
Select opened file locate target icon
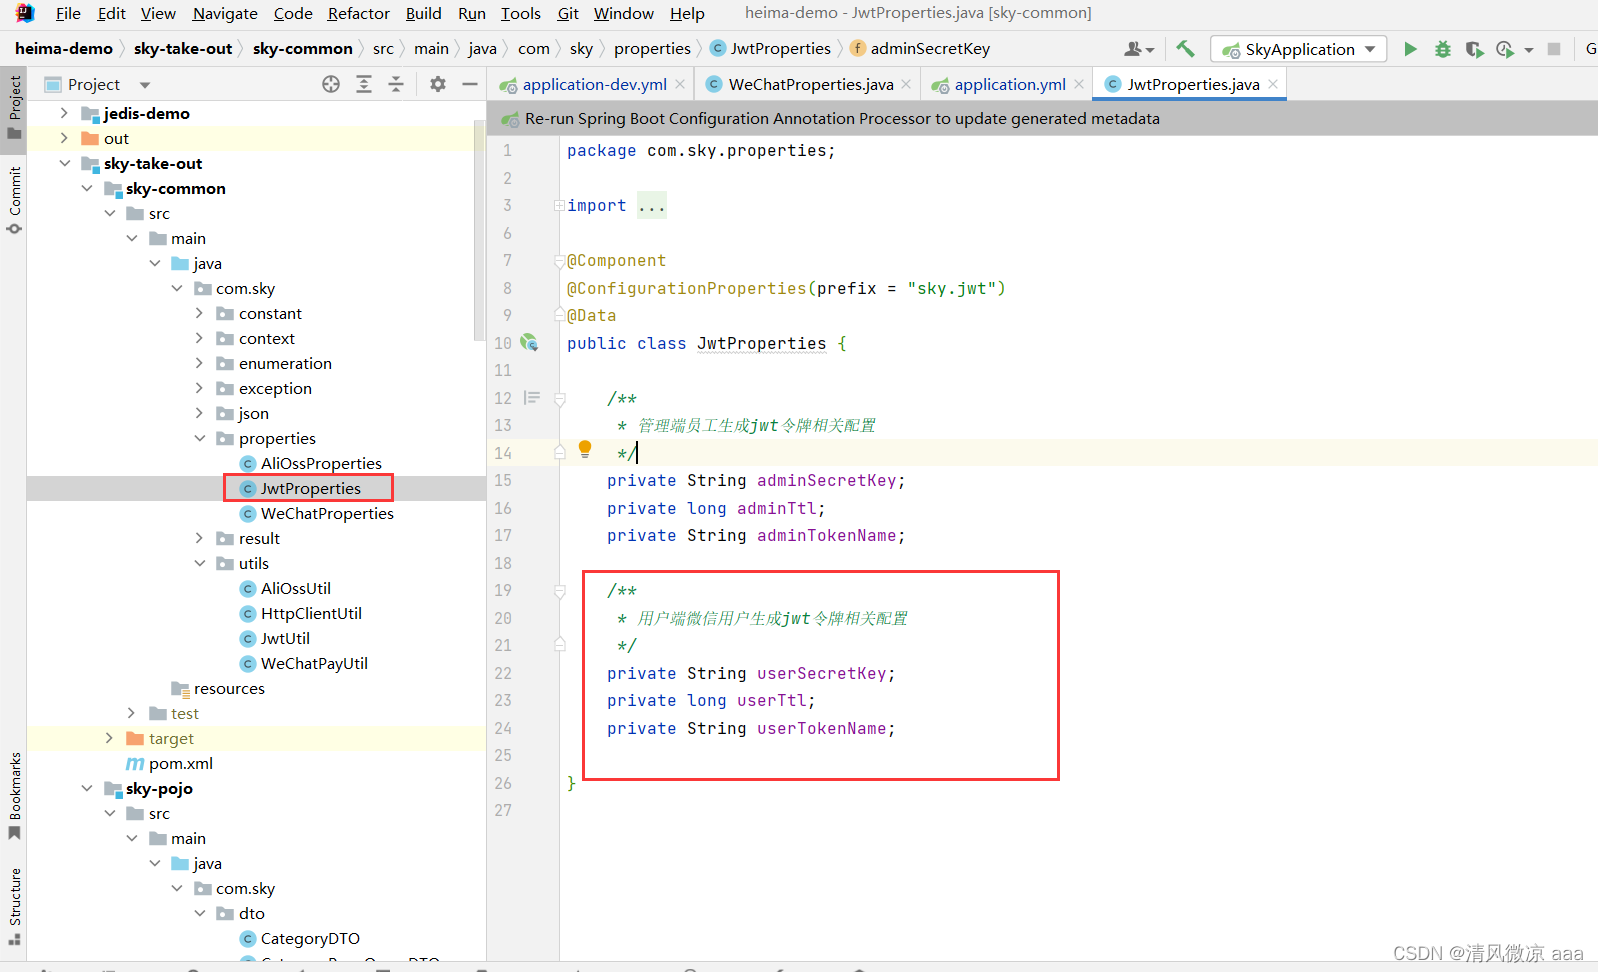331,85
